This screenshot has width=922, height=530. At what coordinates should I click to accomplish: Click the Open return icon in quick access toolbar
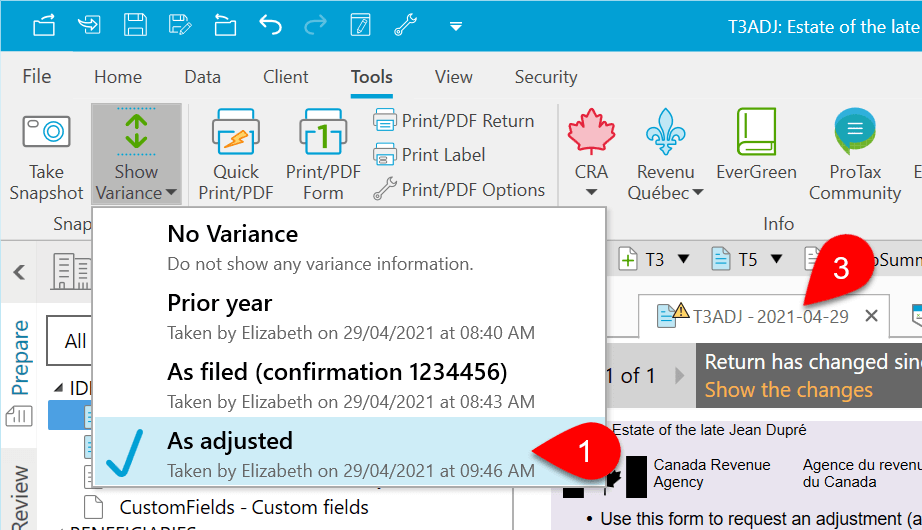(x=44, y=25)
